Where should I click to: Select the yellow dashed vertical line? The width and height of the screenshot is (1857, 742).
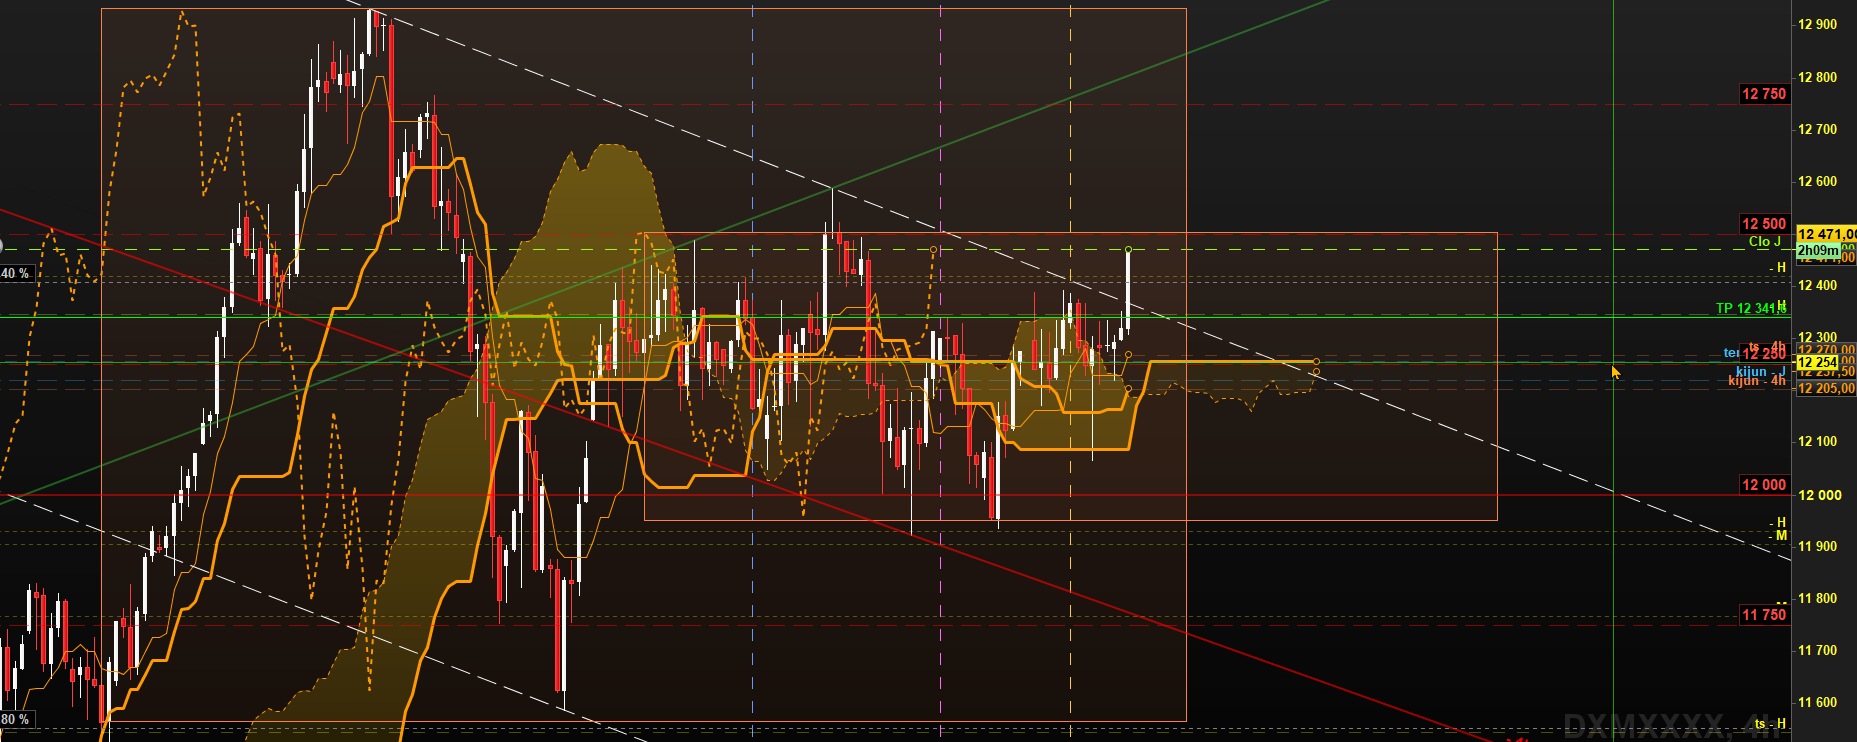1070,370
